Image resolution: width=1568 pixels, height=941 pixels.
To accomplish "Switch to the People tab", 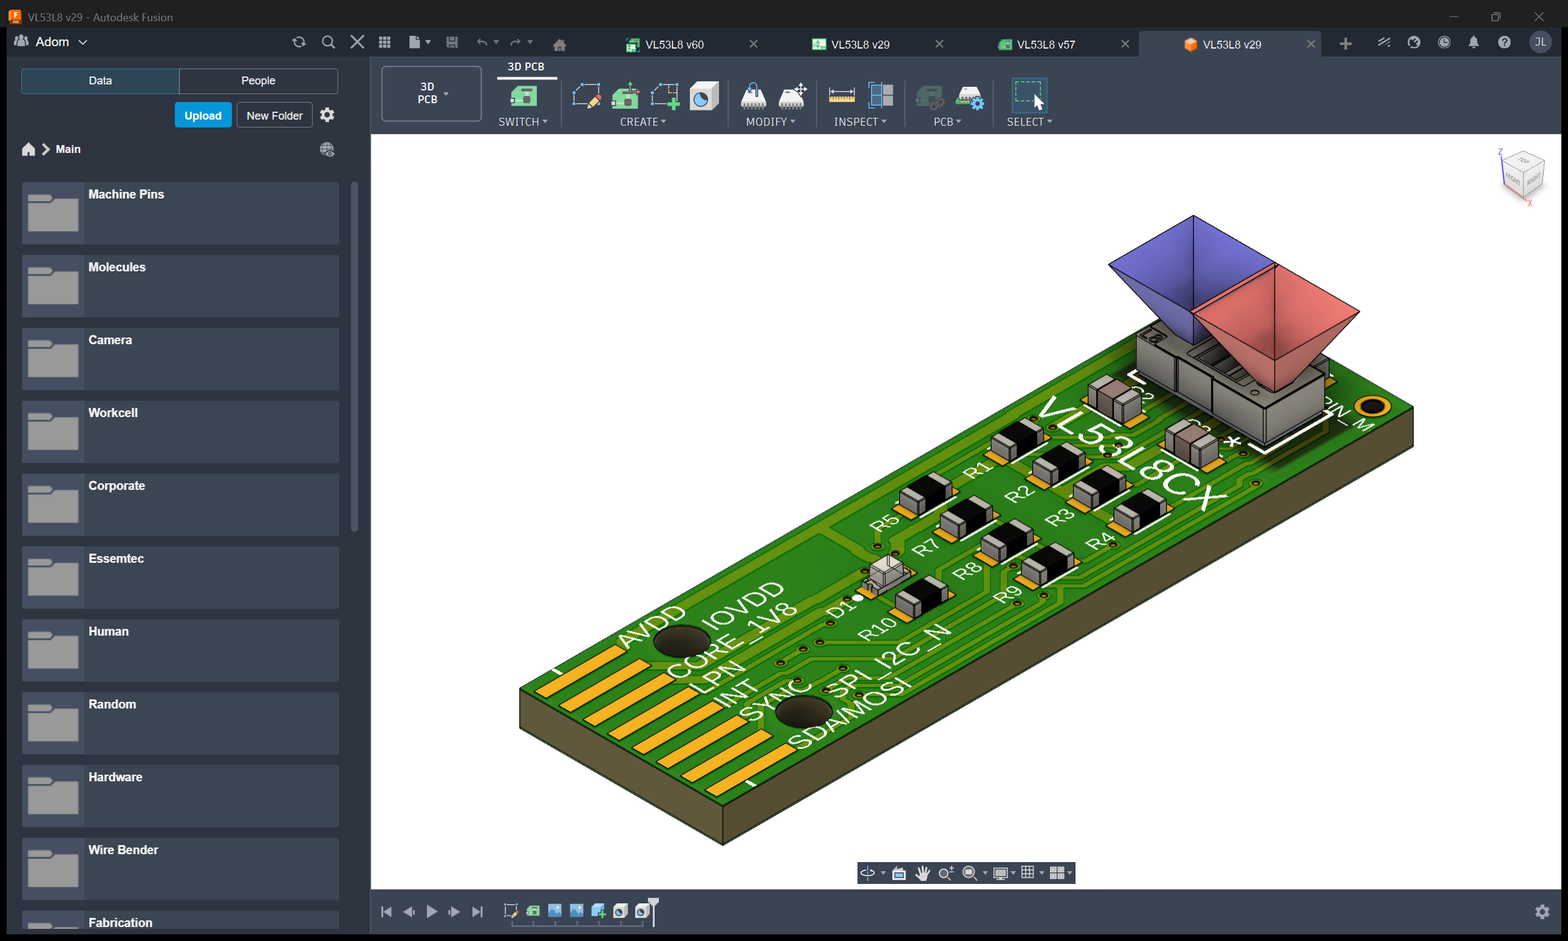I will (x=258, y=81).
